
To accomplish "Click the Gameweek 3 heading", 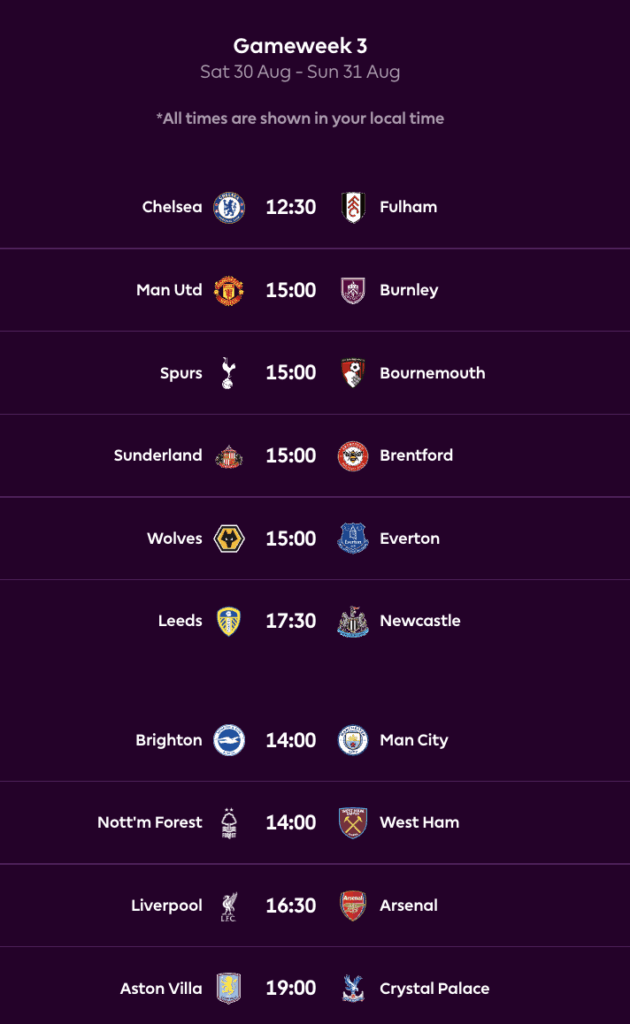I will (x=300, y=45).
